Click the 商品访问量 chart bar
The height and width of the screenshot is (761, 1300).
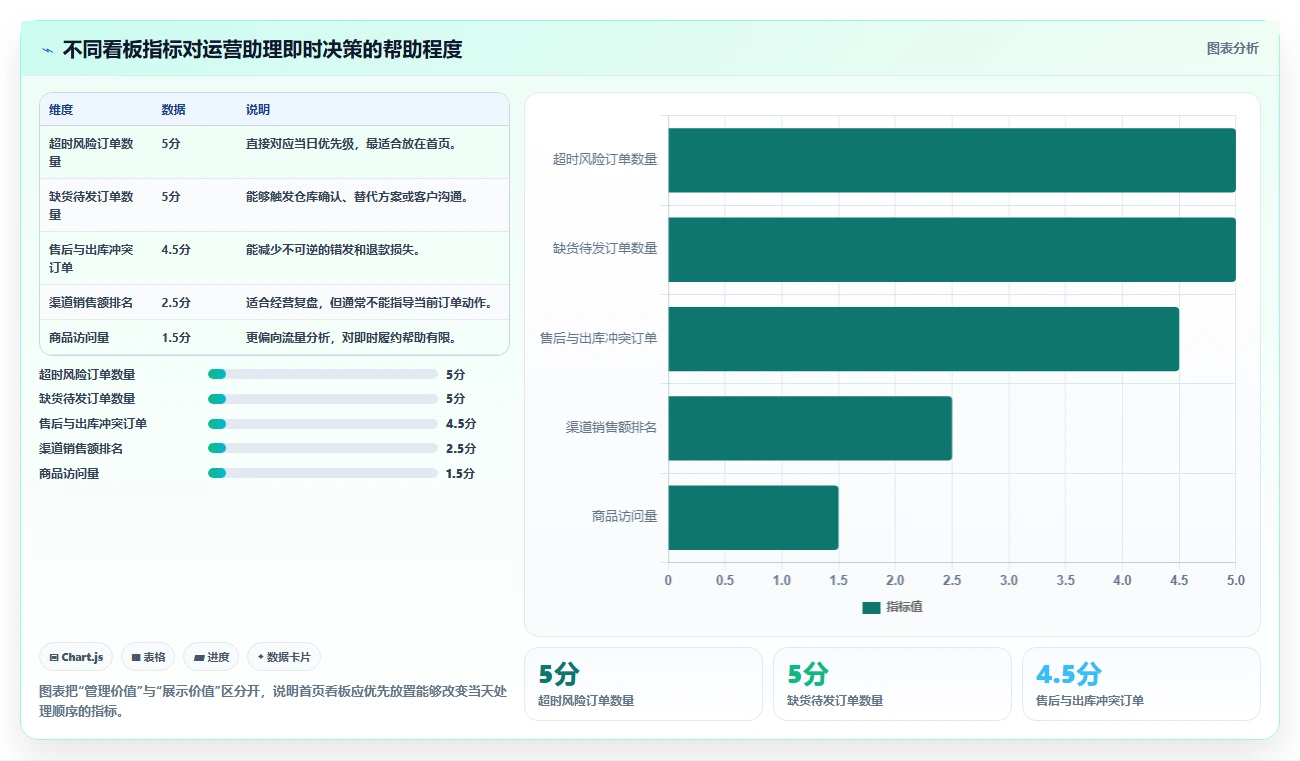pos(753,517)
